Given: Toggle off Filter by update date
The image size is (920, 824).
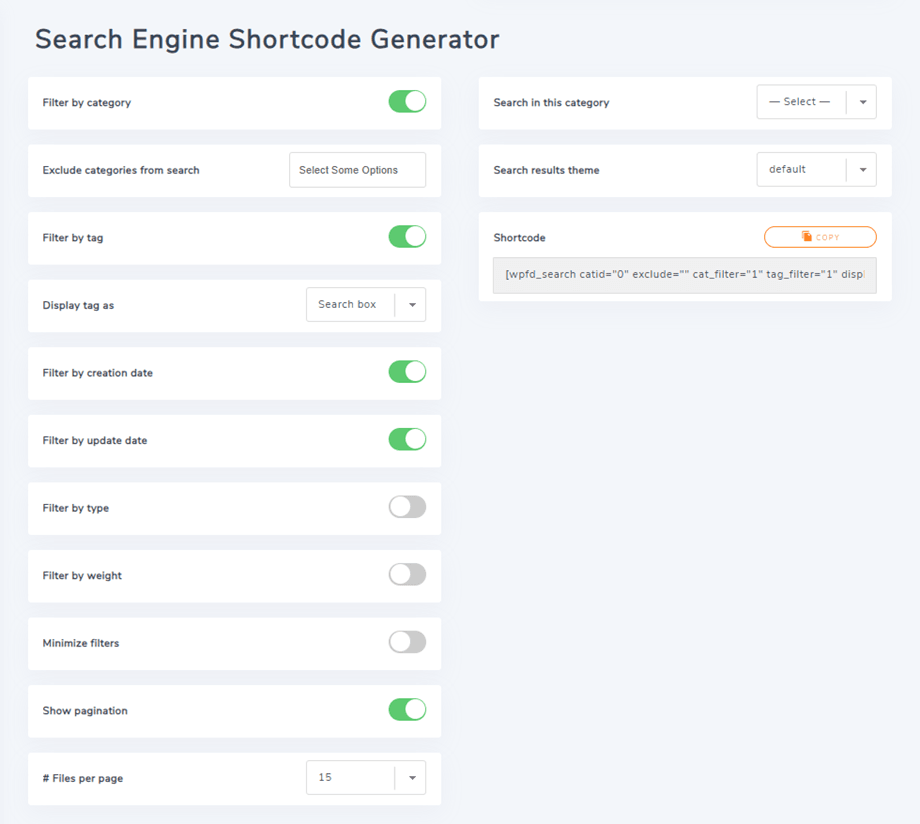Looking at the screenshot, I should click(407, 440).
